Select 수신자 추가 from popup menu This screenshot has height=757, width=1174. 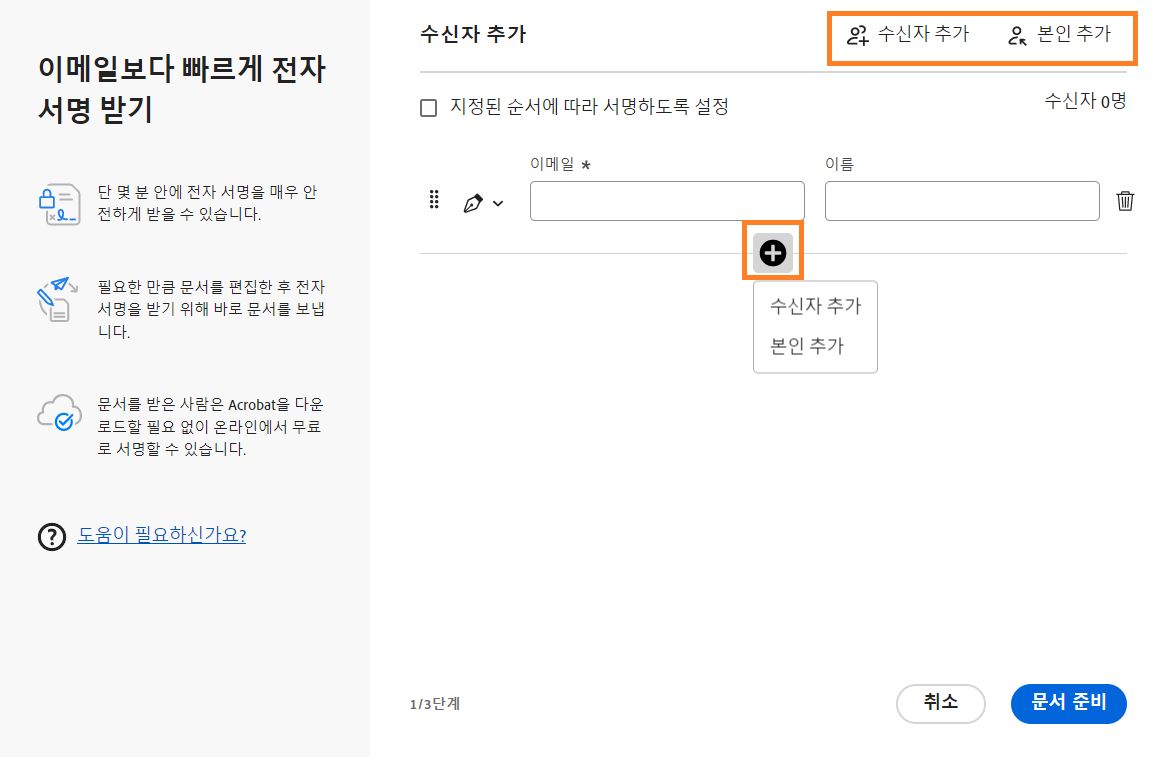pos(813,307)
